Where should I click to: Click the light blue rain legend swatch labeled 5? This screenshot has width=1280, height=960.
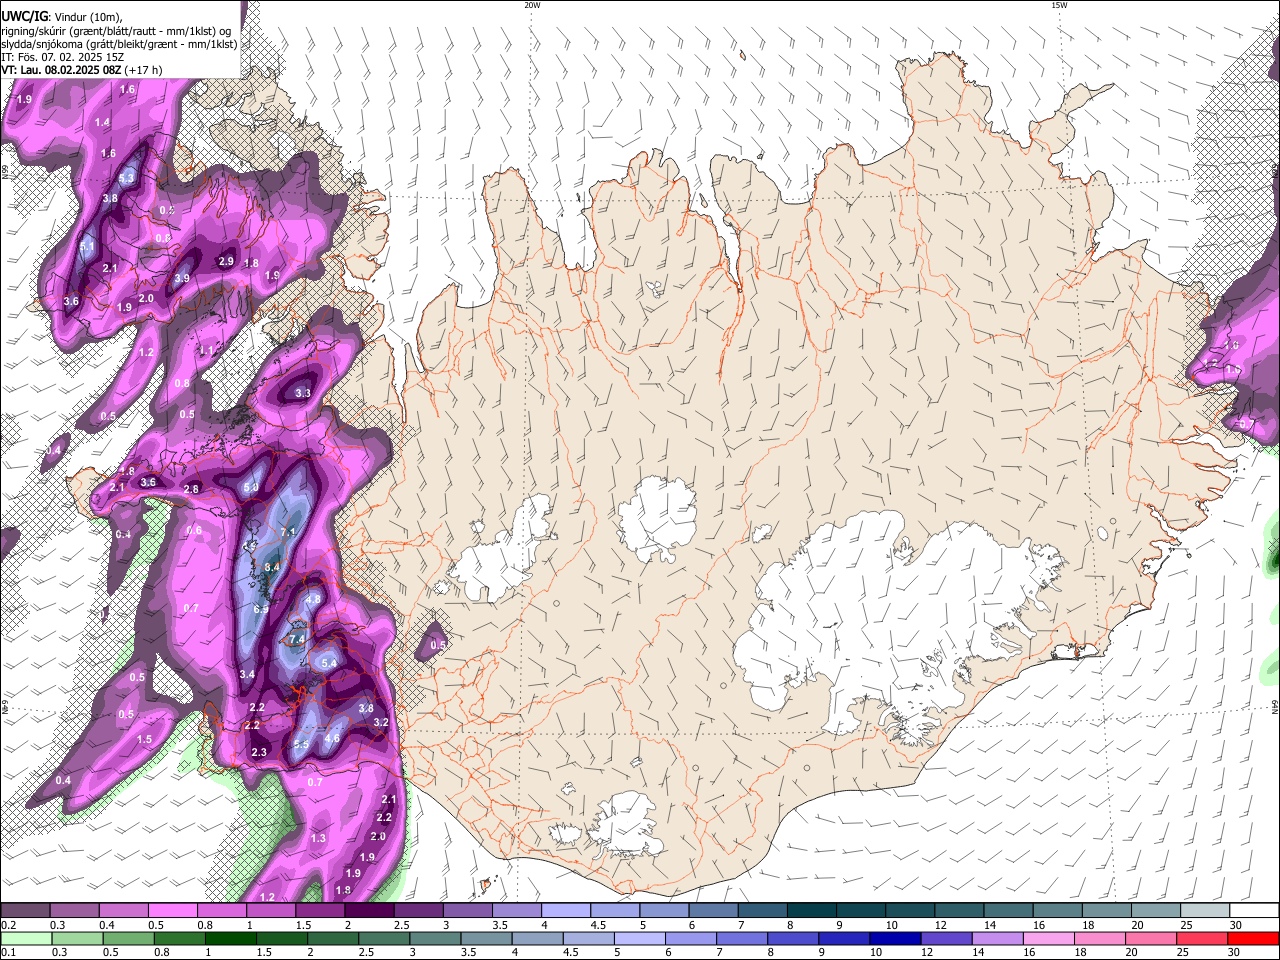pos(639,938)
